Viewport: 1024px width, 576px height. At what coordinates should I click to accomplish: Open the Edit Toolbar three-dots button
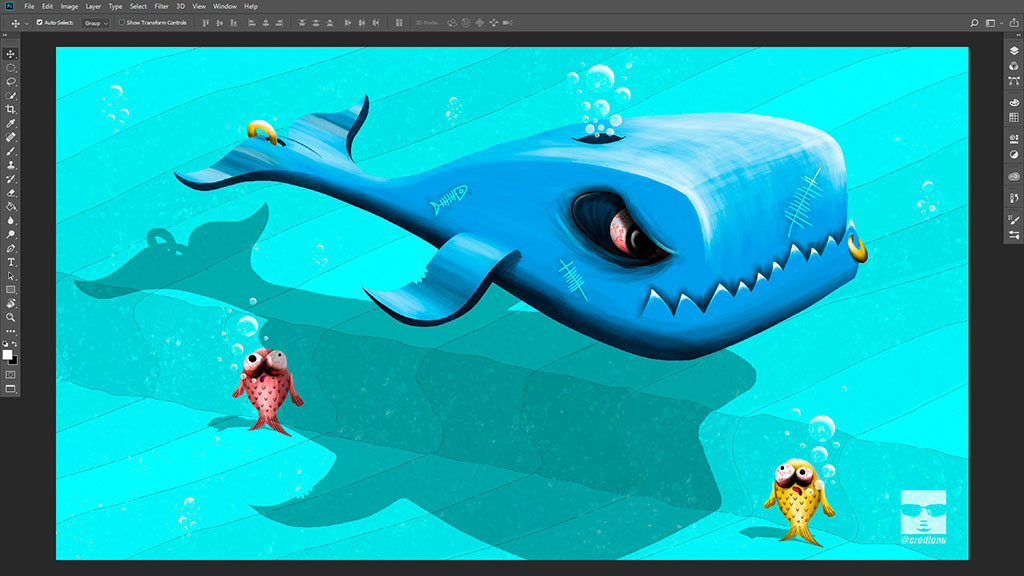pos(10,331)
